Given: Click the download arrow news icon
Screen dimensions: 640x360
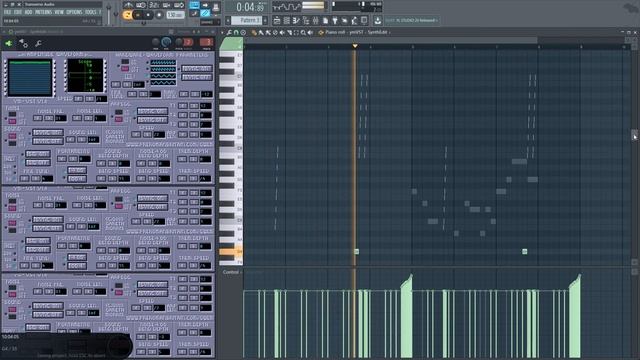Looking at the screenshot, I should (x=378, y=20).
